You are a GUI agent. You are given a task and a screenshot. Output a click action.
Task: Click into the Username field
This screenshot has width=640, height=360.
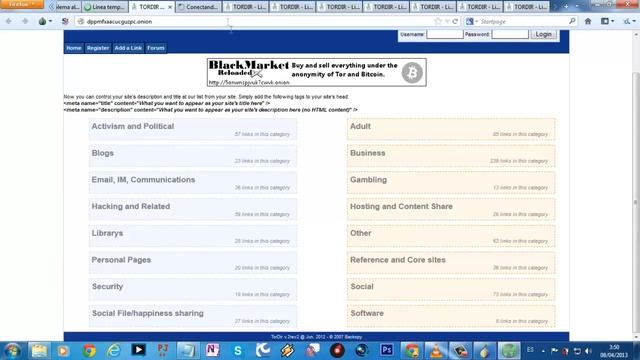coord(444,34)
